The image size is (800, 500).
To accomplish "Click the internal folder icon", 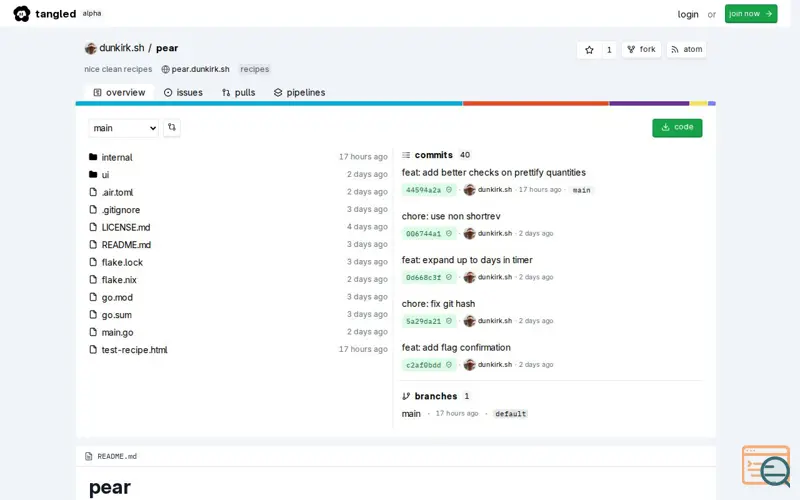I will point(93,157).
